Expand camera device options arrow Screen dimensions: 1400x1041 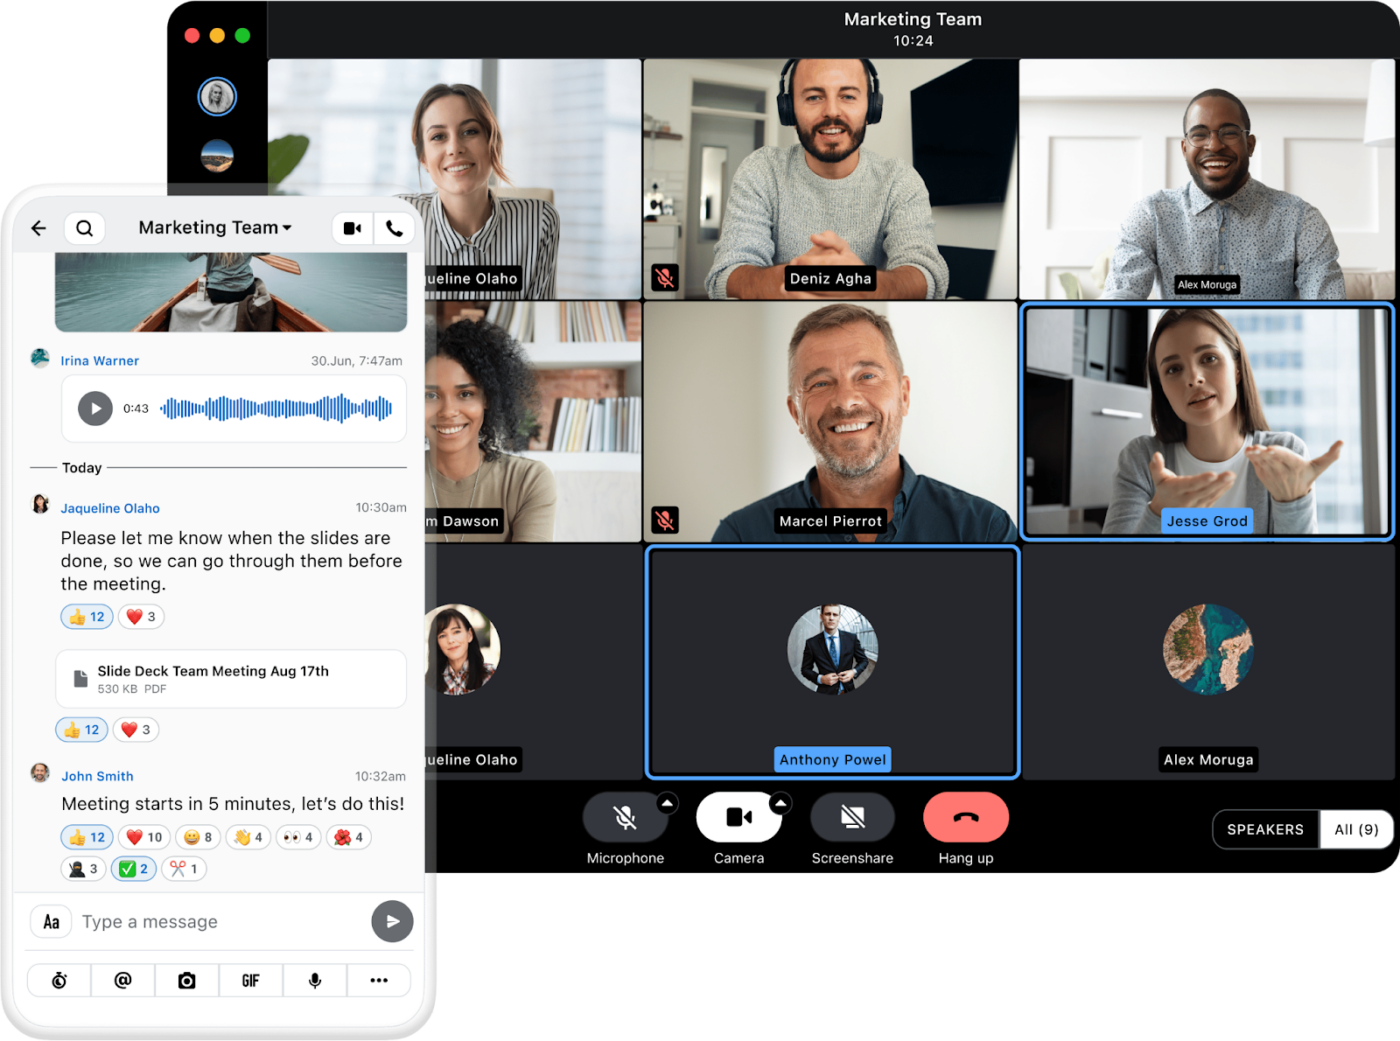[x=781, y=803]
